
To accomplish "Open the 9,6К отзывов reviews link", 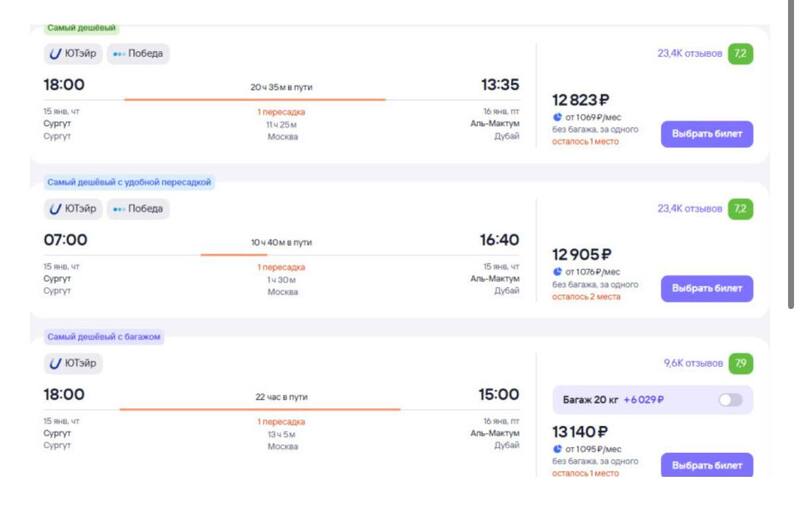I will pyautogui.click(x=693, y=363).
